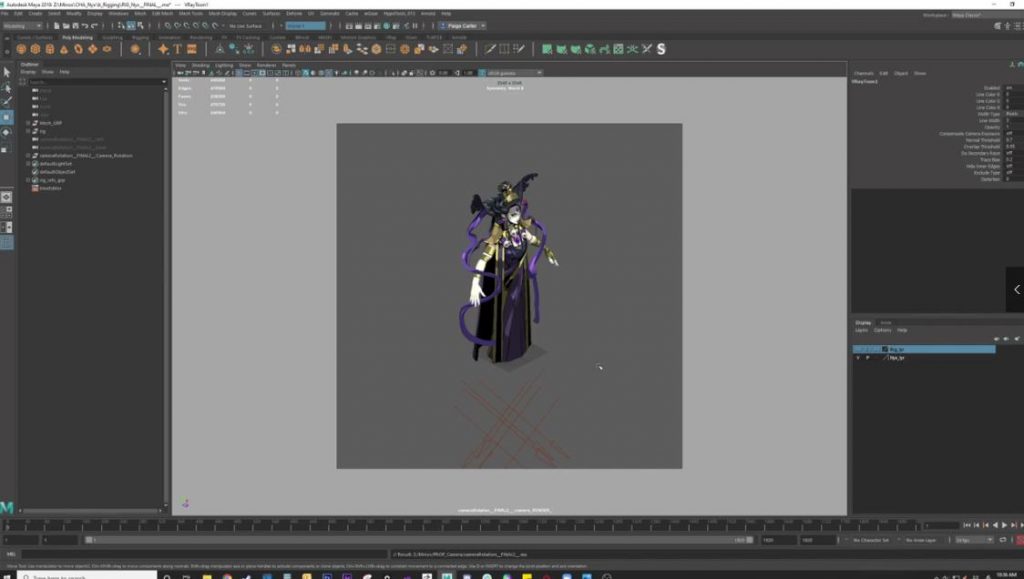1024x579 pixels.
Task: Expand the rig node in Outliner
Action: point(28,131)
